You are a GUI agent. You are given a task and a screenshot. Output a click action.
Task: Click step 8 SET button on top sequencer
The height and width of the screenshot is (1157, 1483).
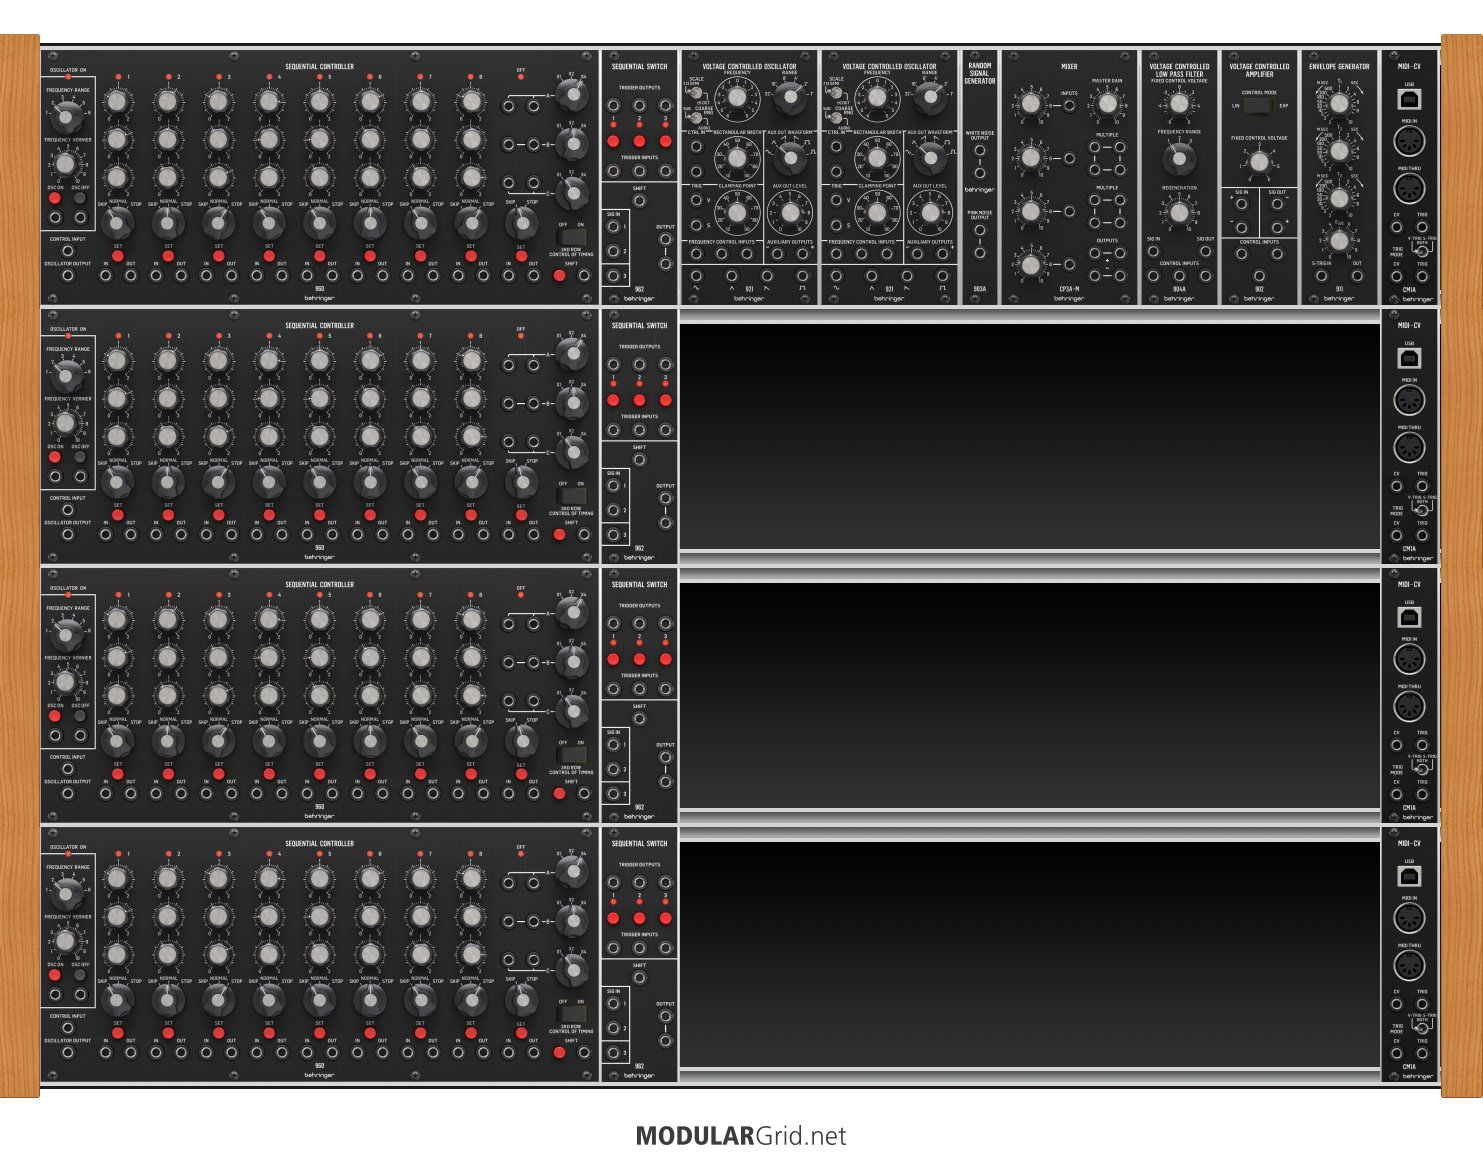[471, 257]
